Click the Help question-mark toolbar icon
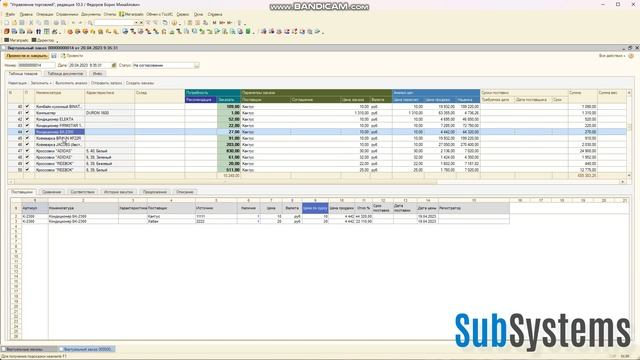 pos(174,22)
